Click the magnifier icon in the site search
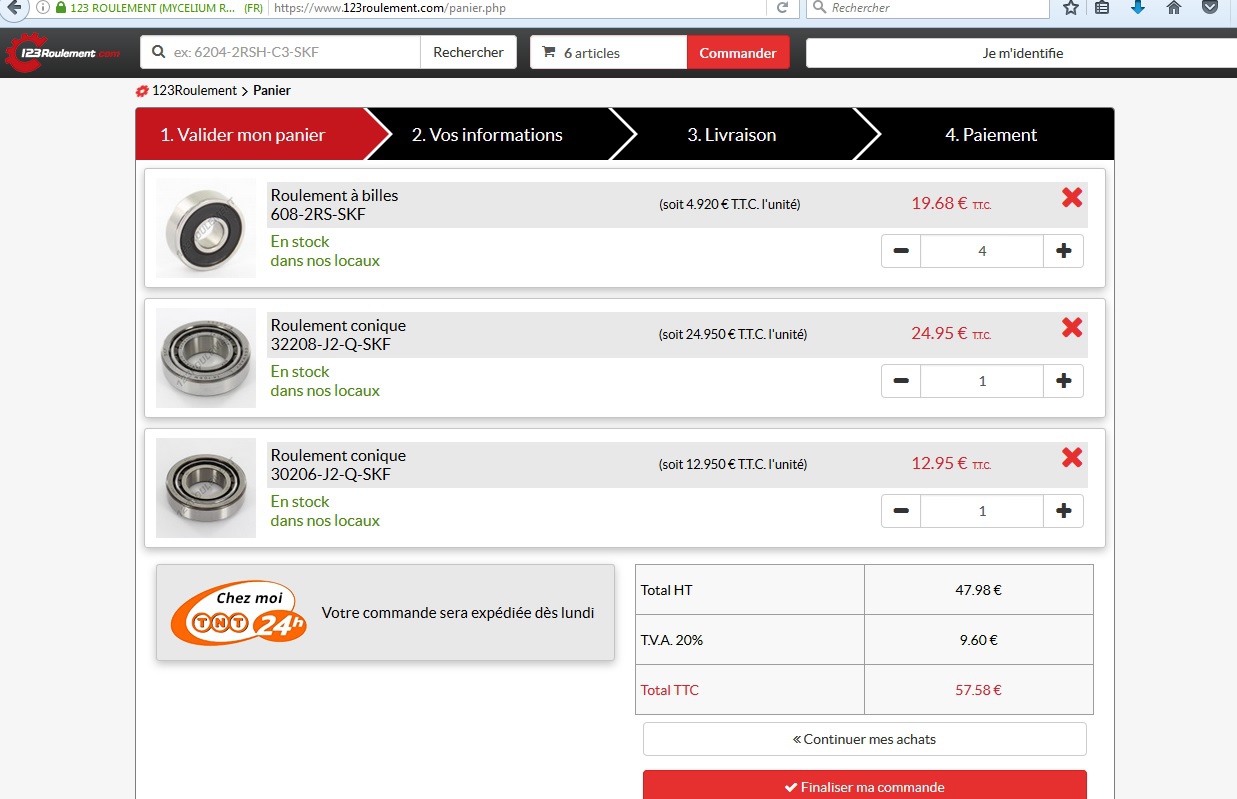 pos(159,52)
